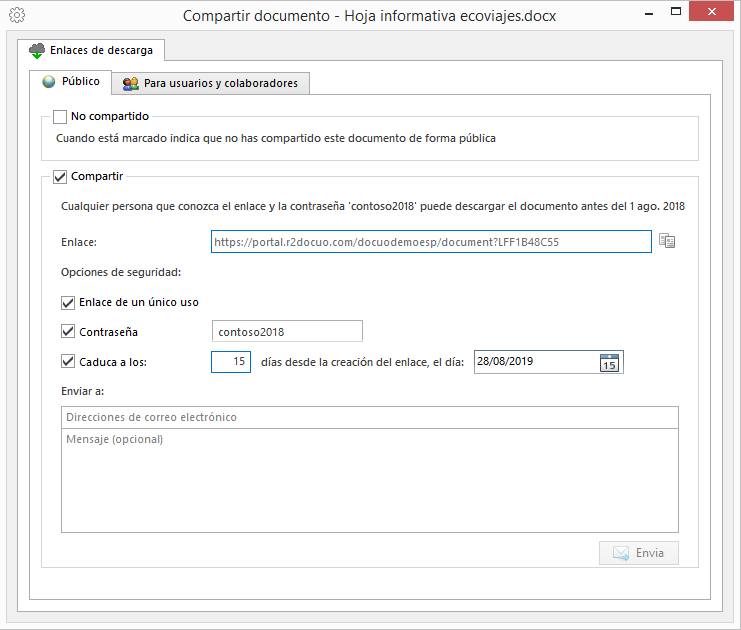Switch to Para usuarios y colaboradores tab
This screenshot has width=741, height=630.
211,83
